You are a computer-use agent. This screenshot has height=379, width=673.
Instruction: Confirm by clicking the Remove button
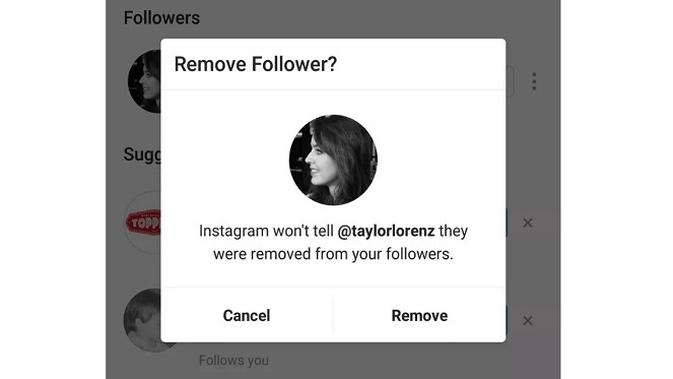(419, 315)
